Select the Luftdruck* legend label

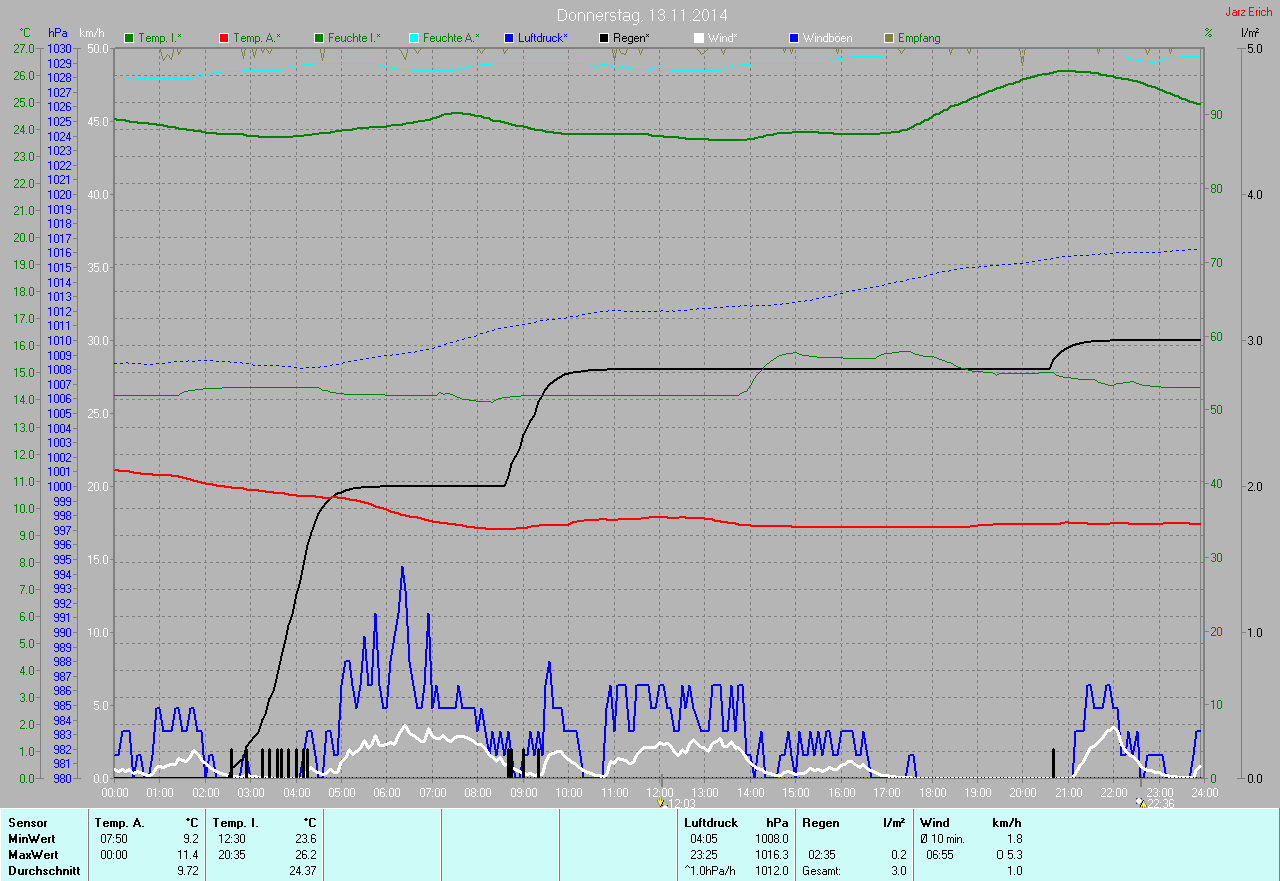[543, 38]
